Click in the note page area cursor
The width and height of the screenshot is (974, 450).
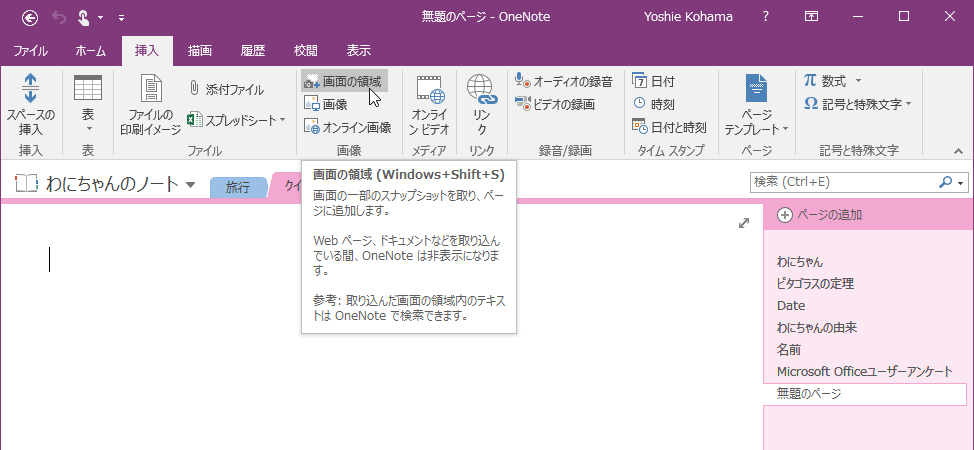point(50,260)
